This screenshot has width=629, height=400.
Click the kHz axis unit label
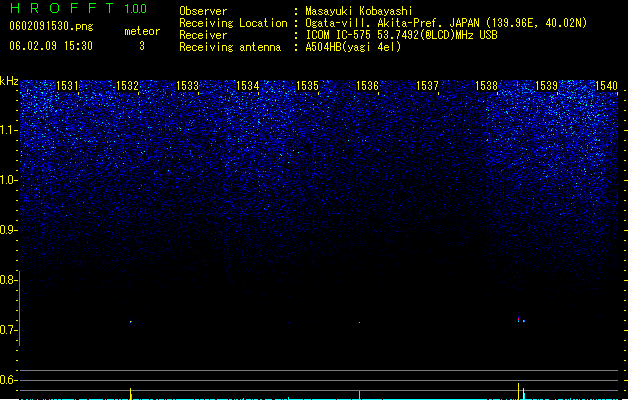point(9,81)
